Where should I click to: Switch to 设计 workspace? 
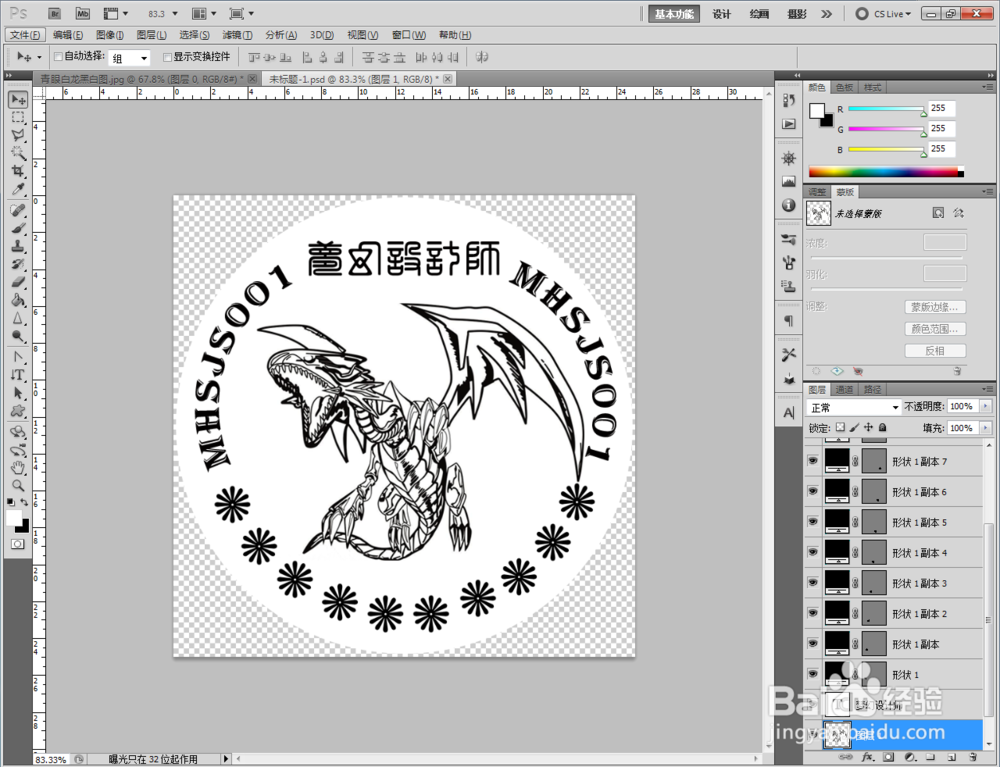click(721, 14)
